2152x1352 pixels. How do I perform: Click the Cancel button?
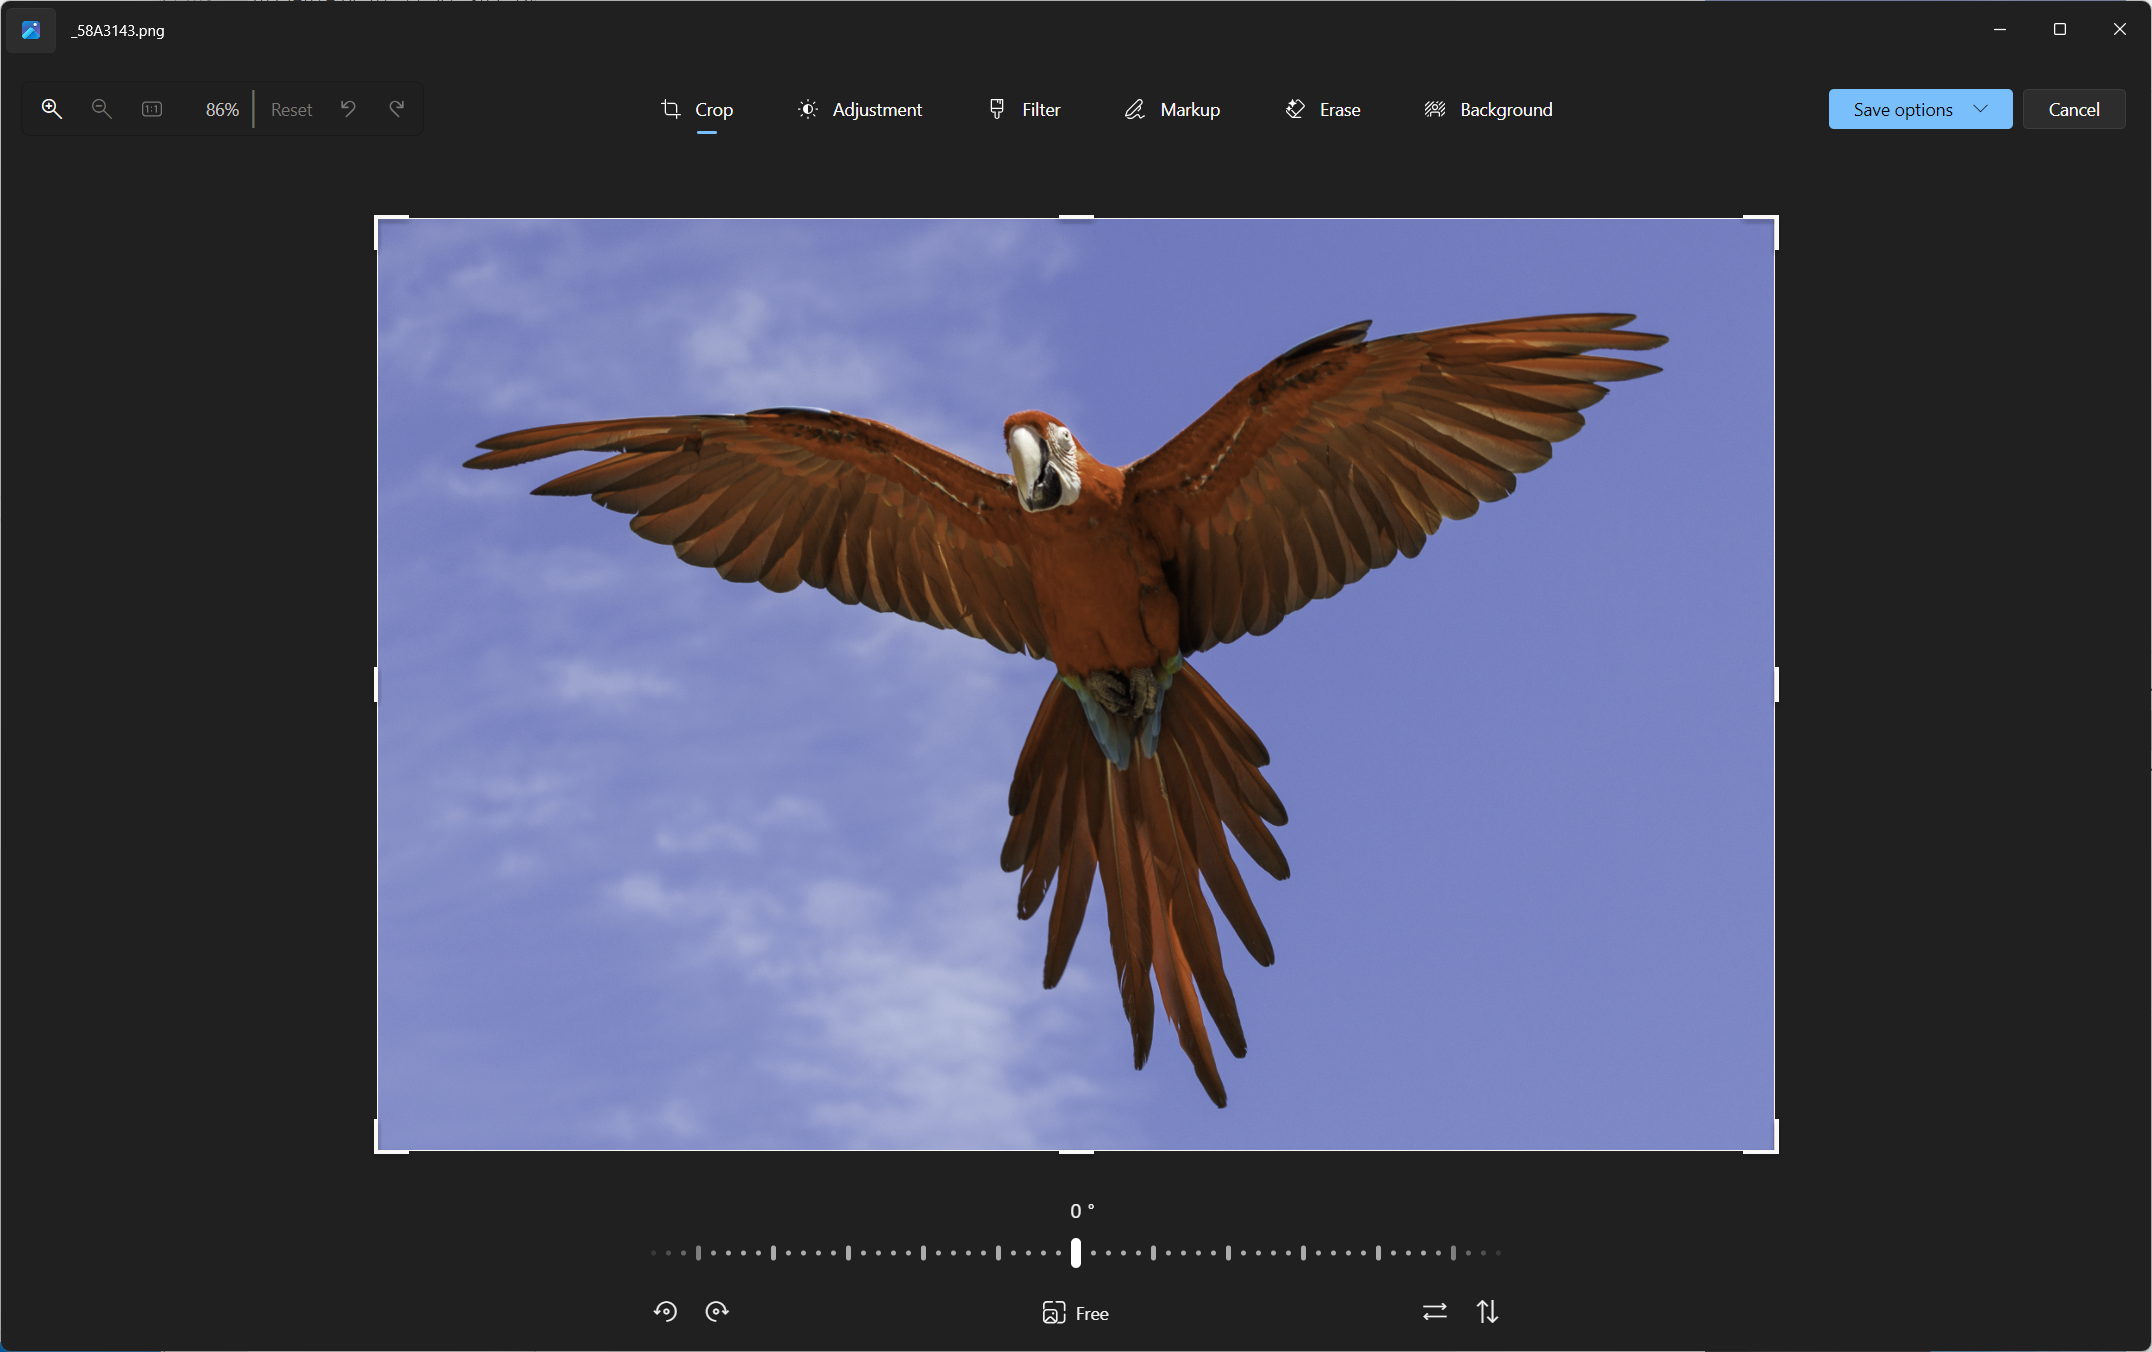2074,109
